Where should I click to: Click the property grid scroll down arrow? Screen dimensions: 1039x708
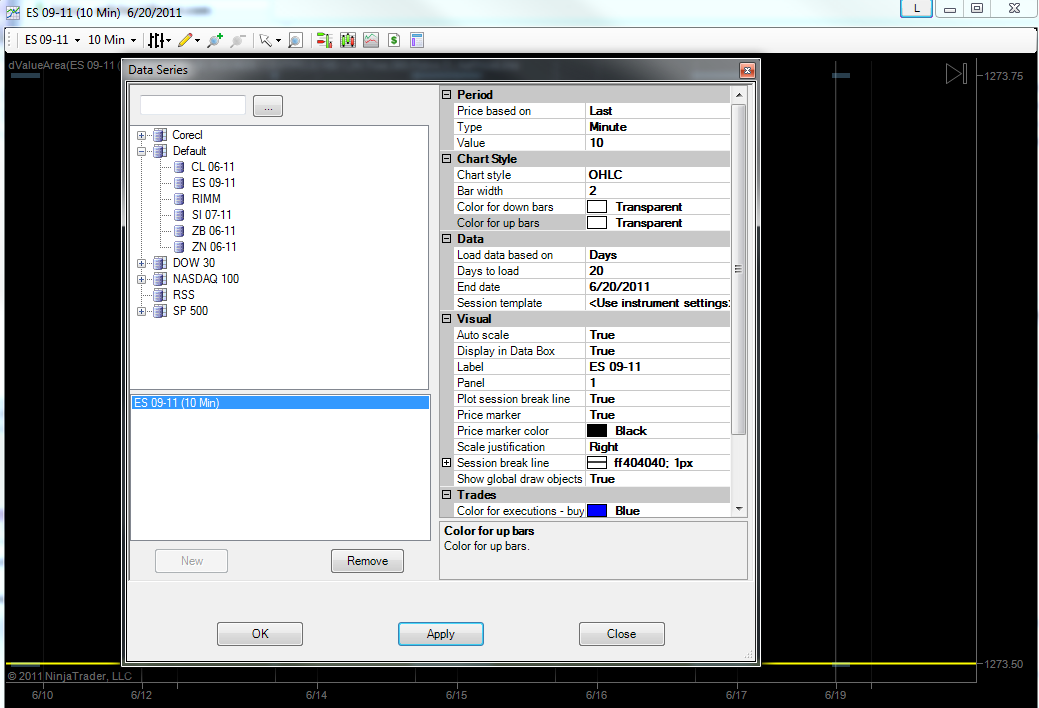pos(739,509)
